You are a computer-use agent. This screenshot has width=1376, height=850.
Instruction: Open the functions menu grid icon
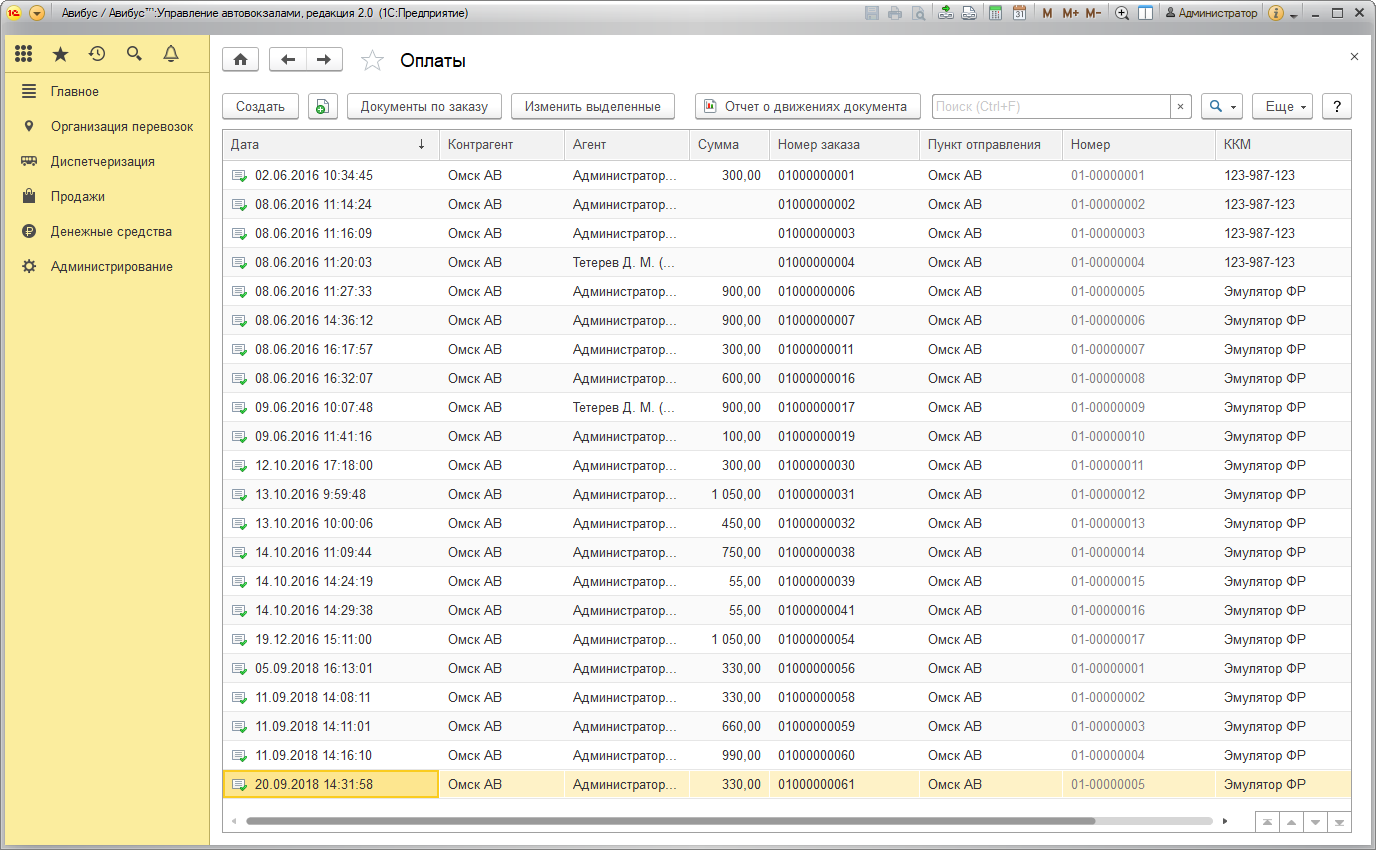[x=24, y=54]
